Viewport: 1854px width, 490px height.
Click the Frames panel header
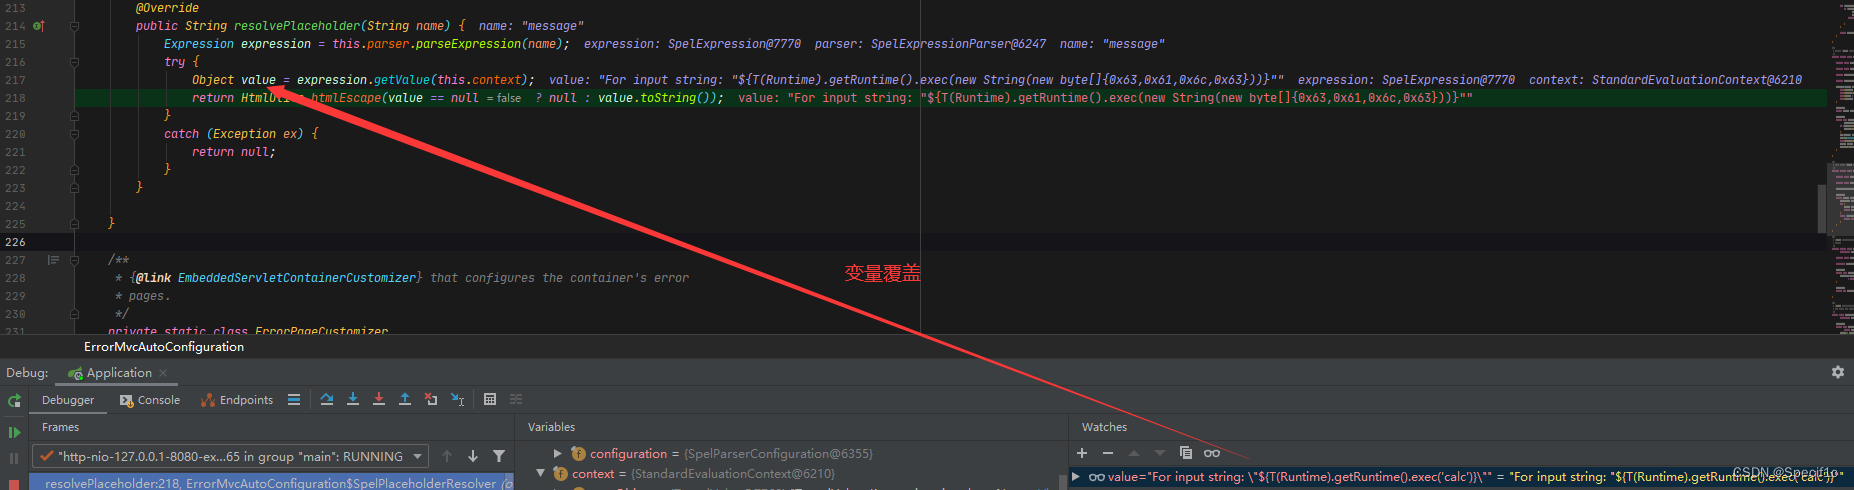[60, 427]
